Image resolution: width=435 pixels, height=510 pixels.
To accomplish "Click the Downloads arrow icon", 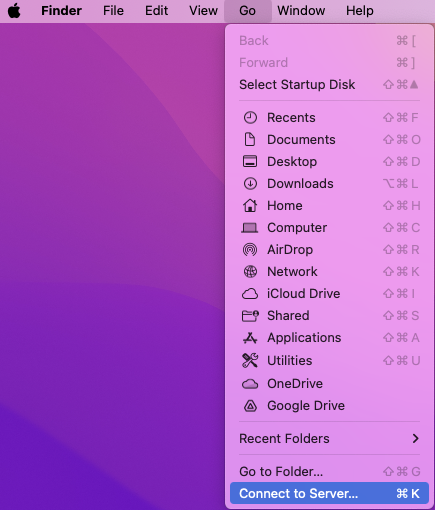I will point(250,184).
